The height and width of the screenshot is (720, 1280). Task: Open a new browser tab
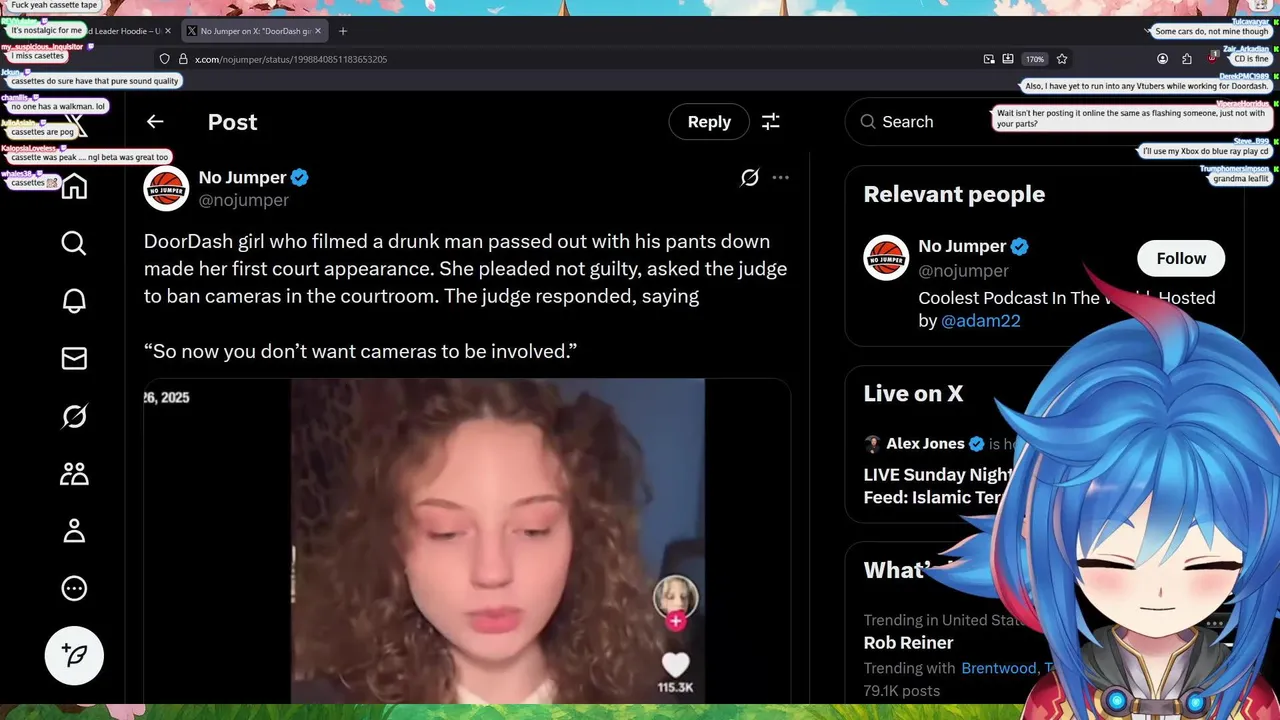point(343,31)
